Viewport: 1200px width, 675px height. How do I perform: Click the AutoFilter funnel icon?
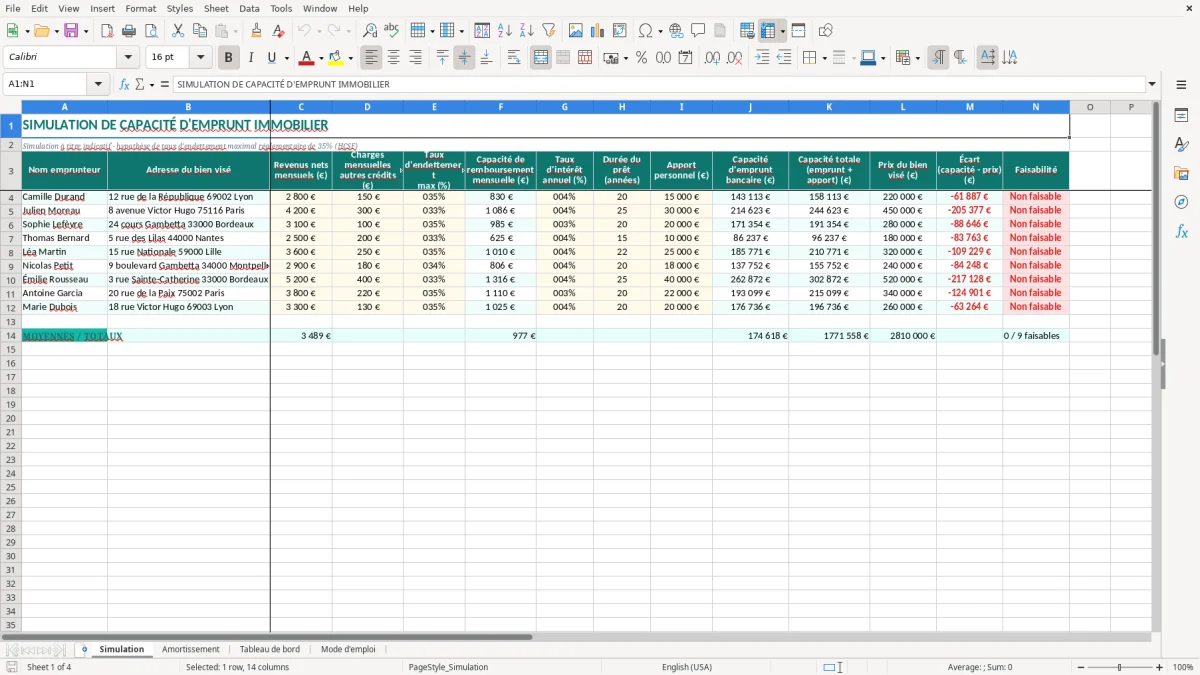click(548, 31)
